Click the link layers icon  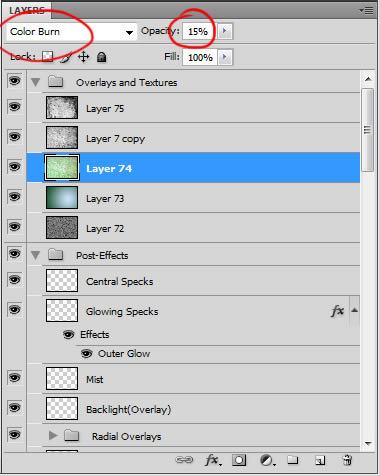[x=184, y=460]
